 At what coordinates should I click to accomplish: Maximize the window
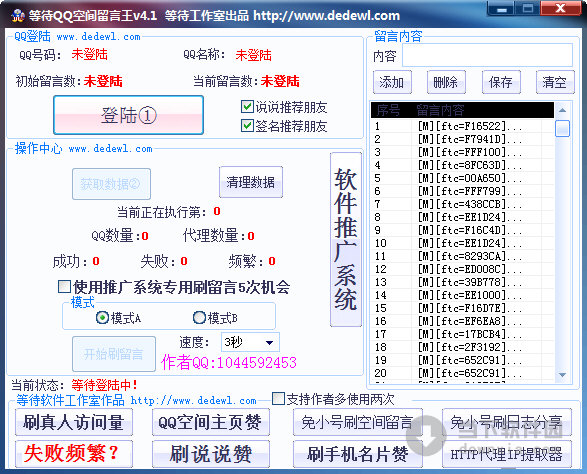[x=528, y=8]
